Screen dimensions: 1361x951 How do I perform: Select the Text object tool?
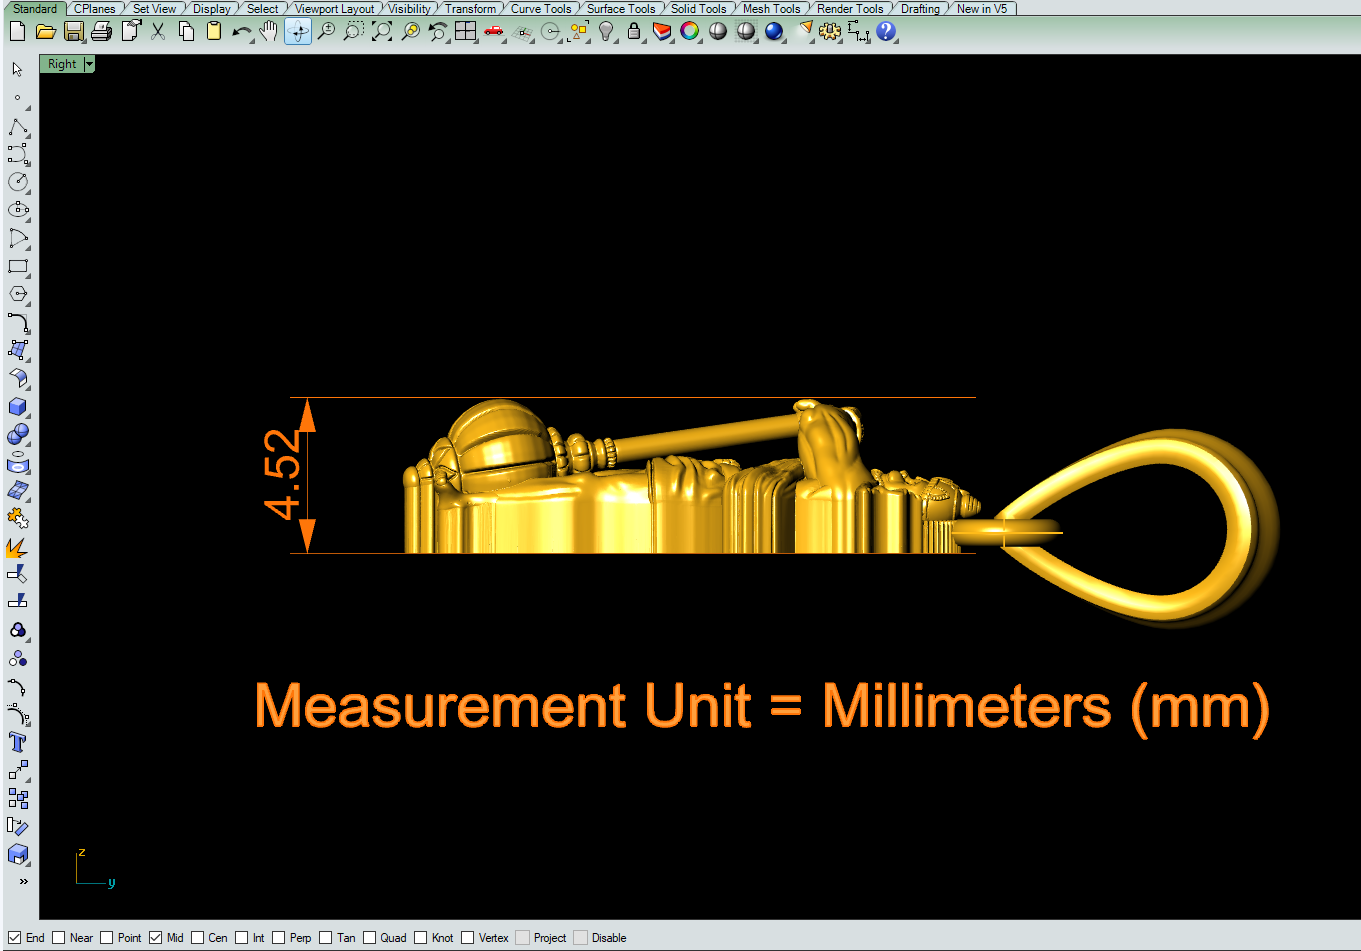17,742
